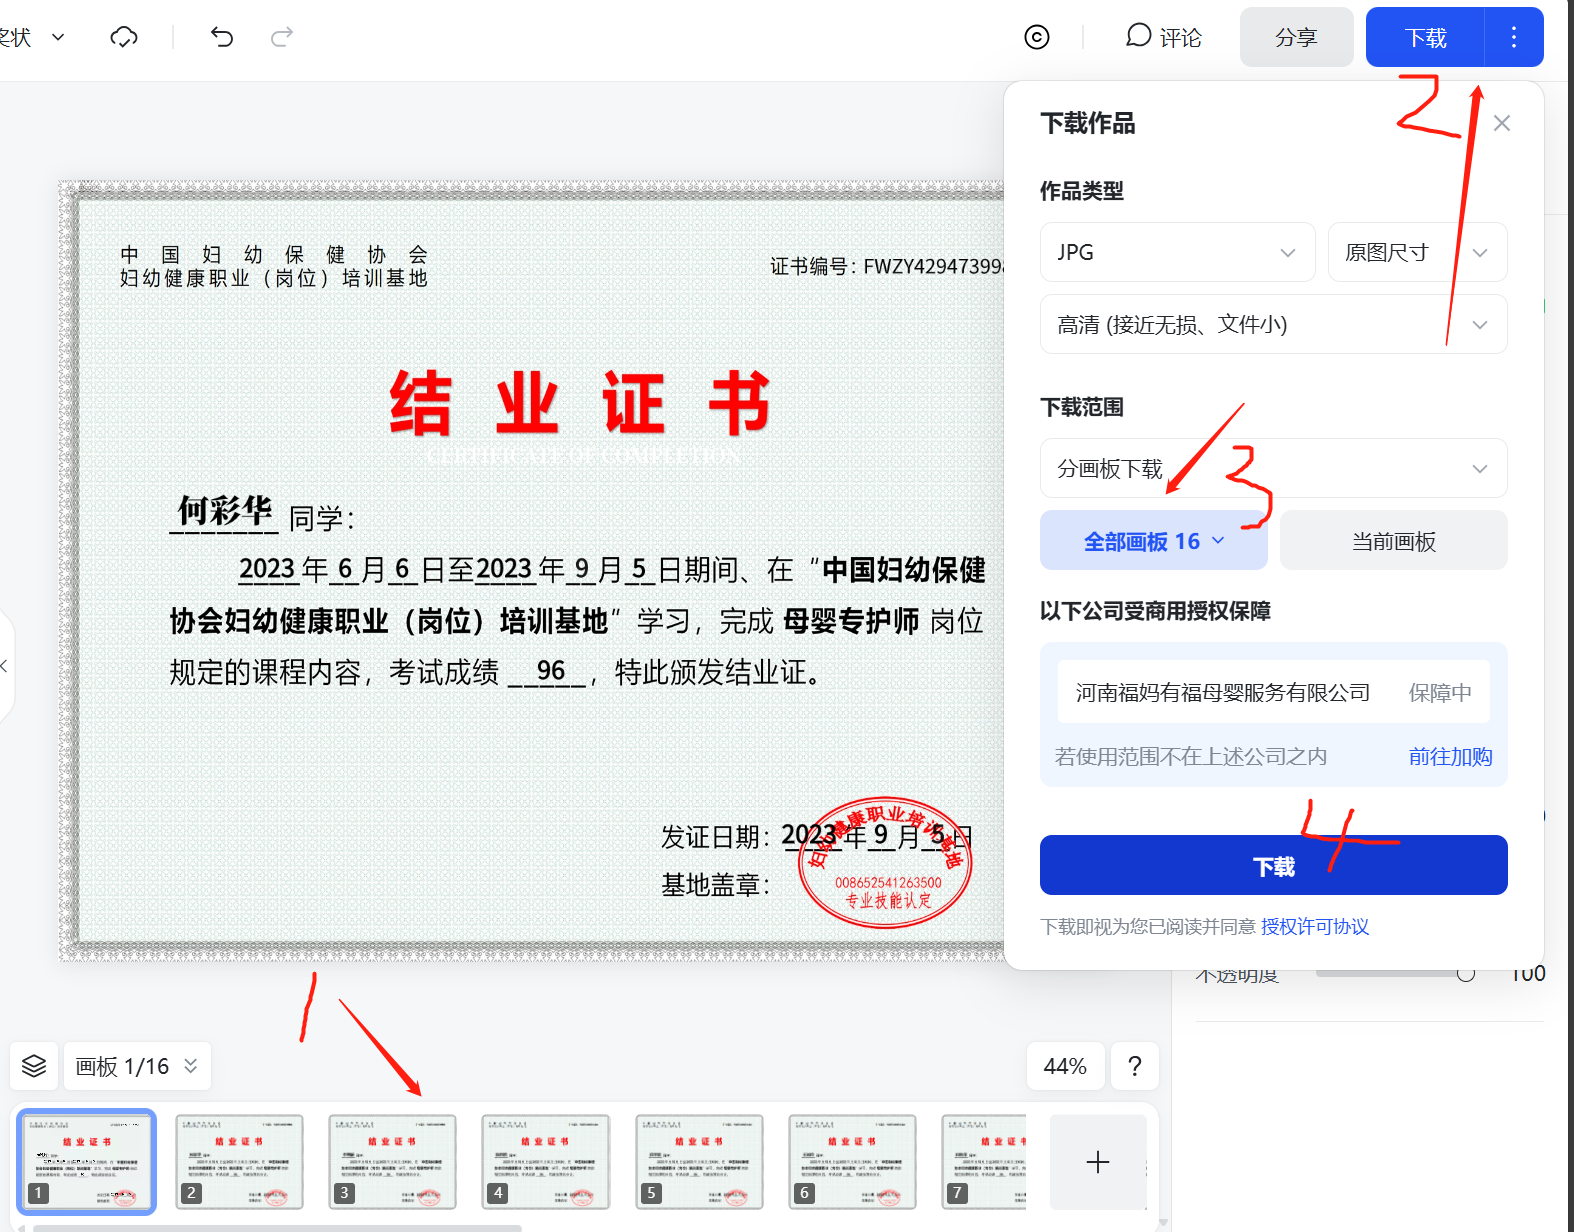Click the top Download button

tap(1425, 37)
